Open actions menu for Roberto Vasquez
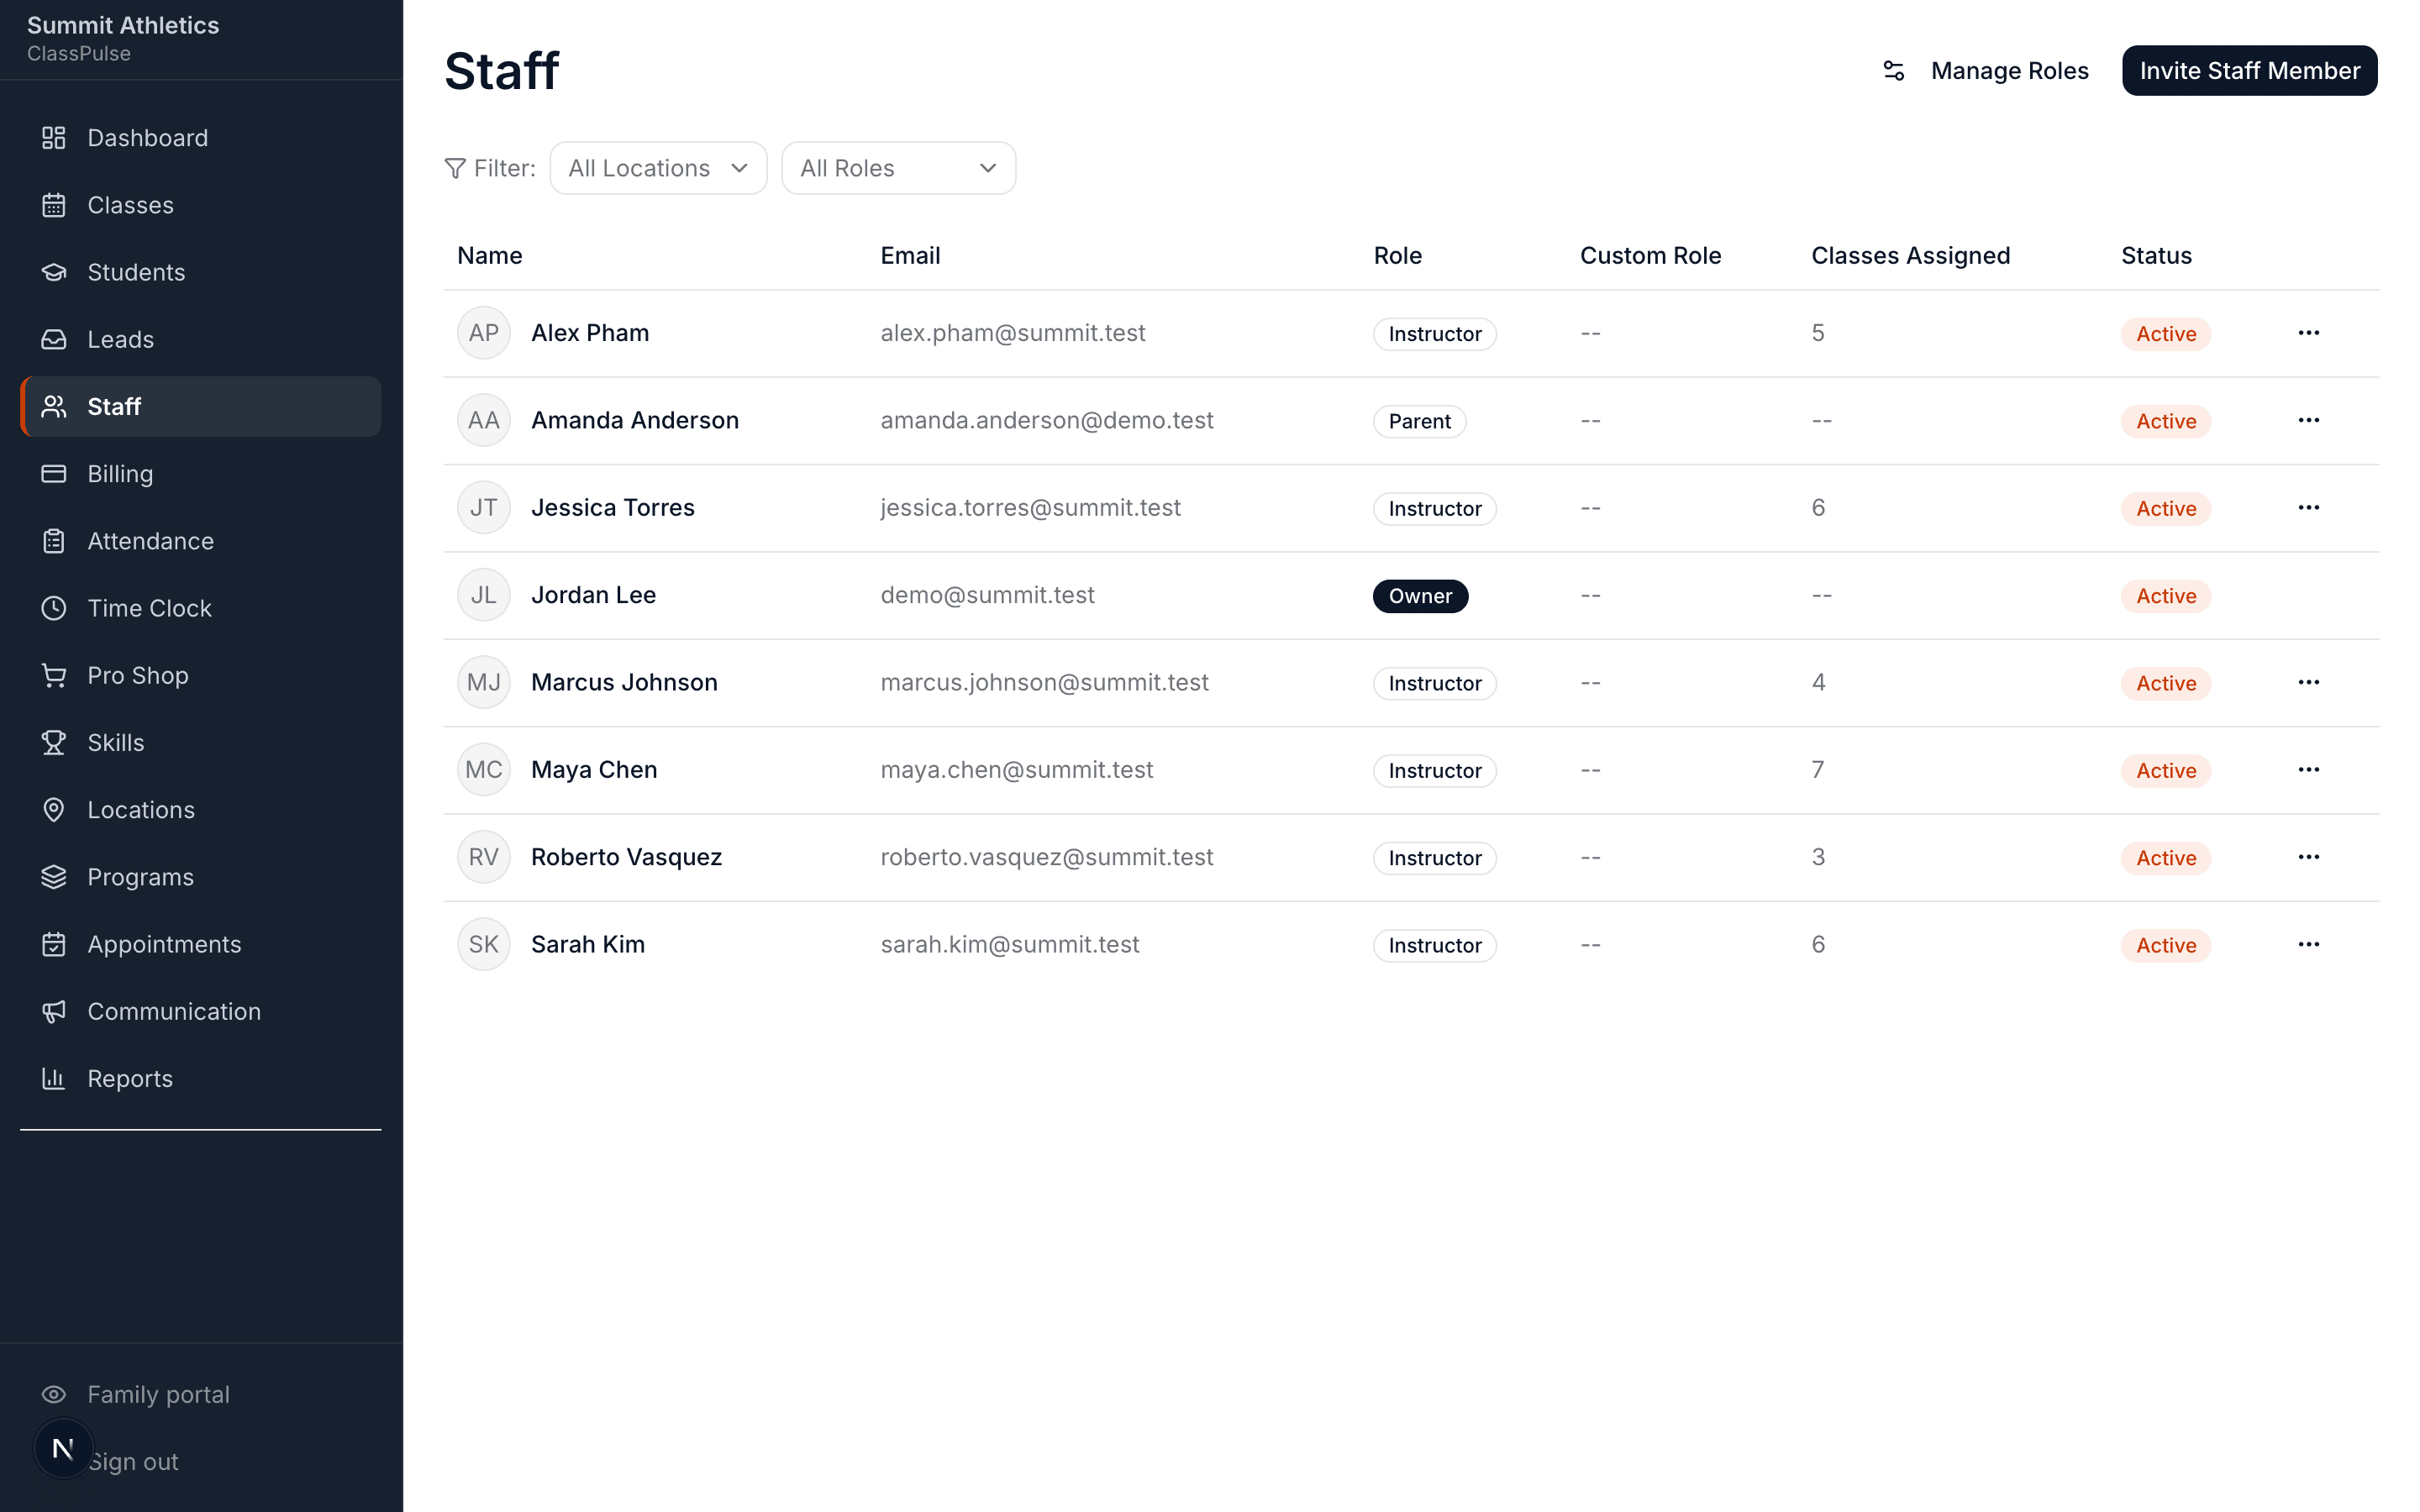2420x1512 pixels. tap(2308, 857)
